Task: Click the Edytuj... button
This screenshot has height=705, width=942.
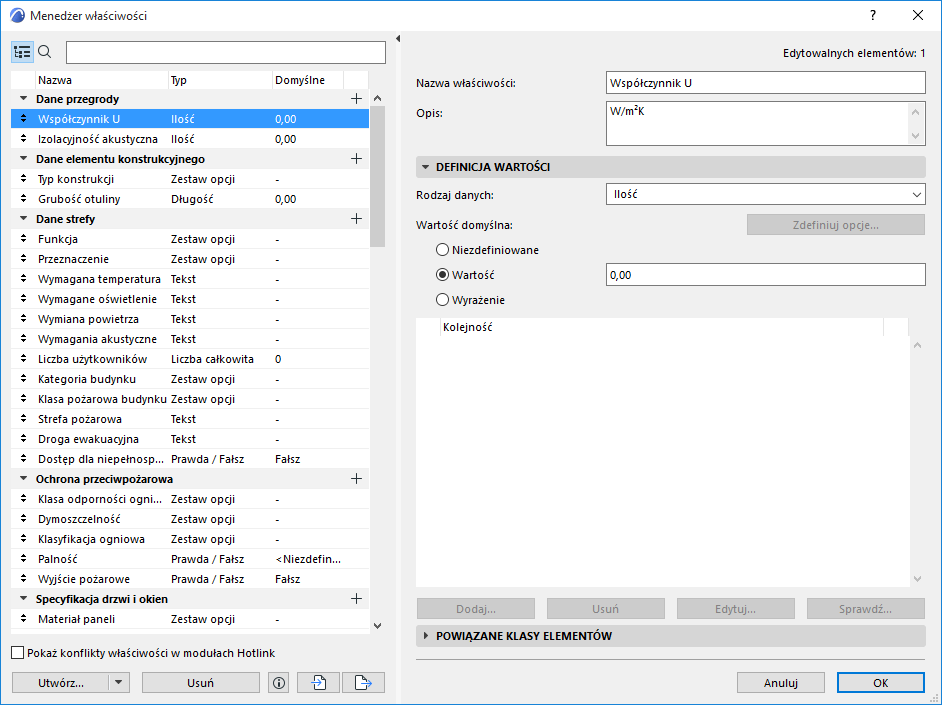Action: point(735,609)
